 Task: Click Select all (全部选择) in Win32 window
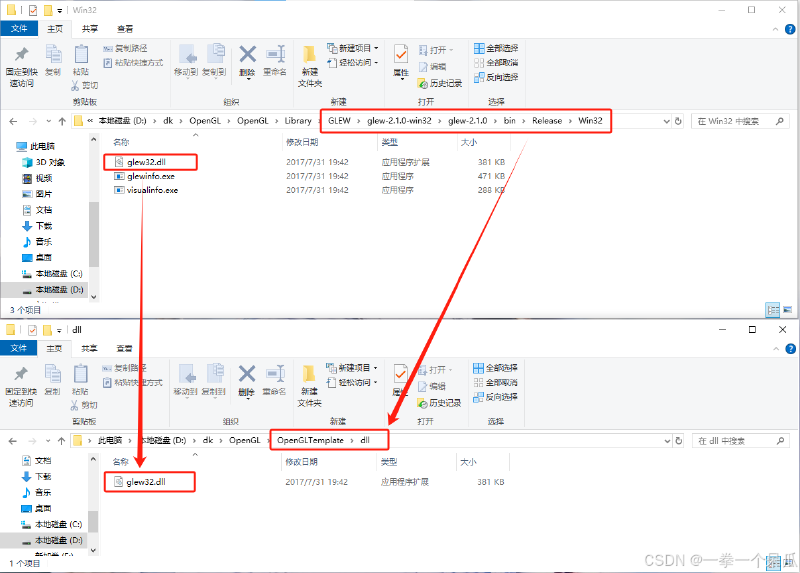tap(496, 48)
